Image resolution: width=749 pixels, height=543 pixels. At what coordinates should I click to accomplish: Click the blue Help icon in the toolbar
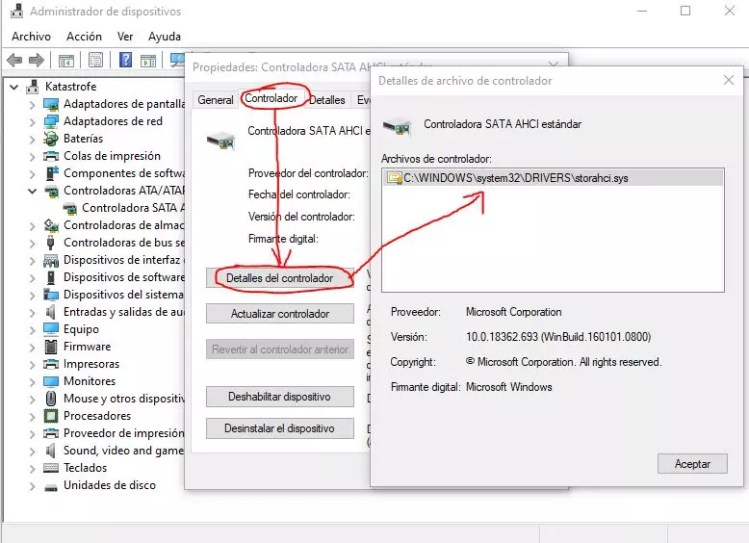(x=127, y=60)
